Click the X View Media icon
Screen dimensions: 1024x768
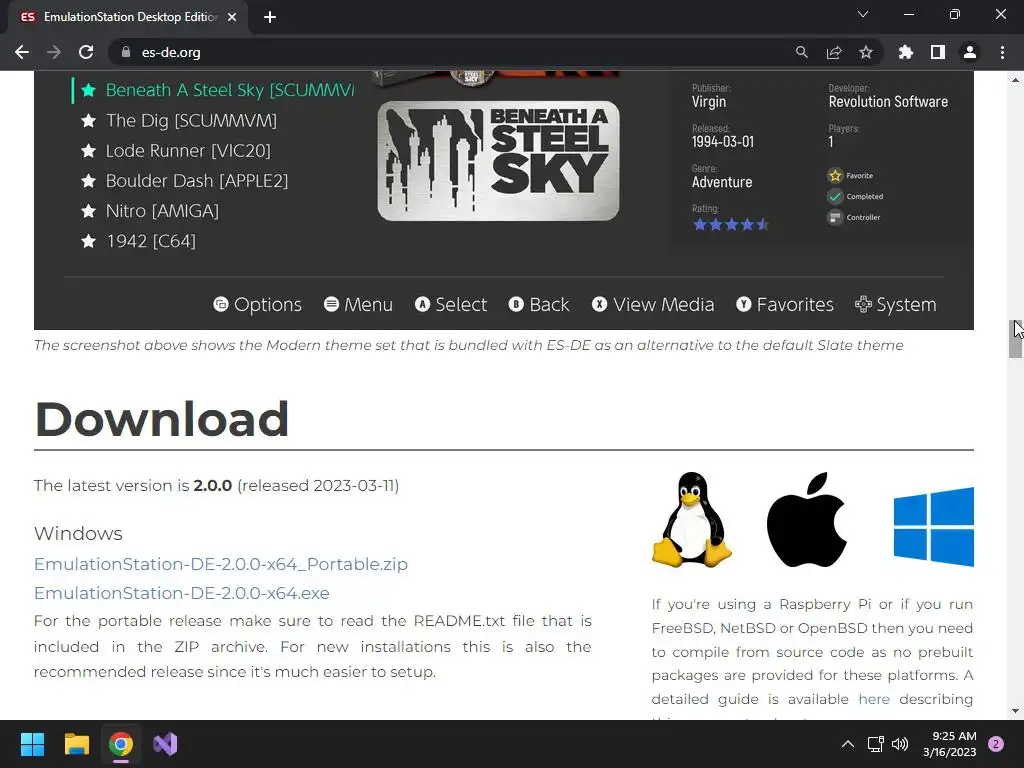tap(600, 304)
